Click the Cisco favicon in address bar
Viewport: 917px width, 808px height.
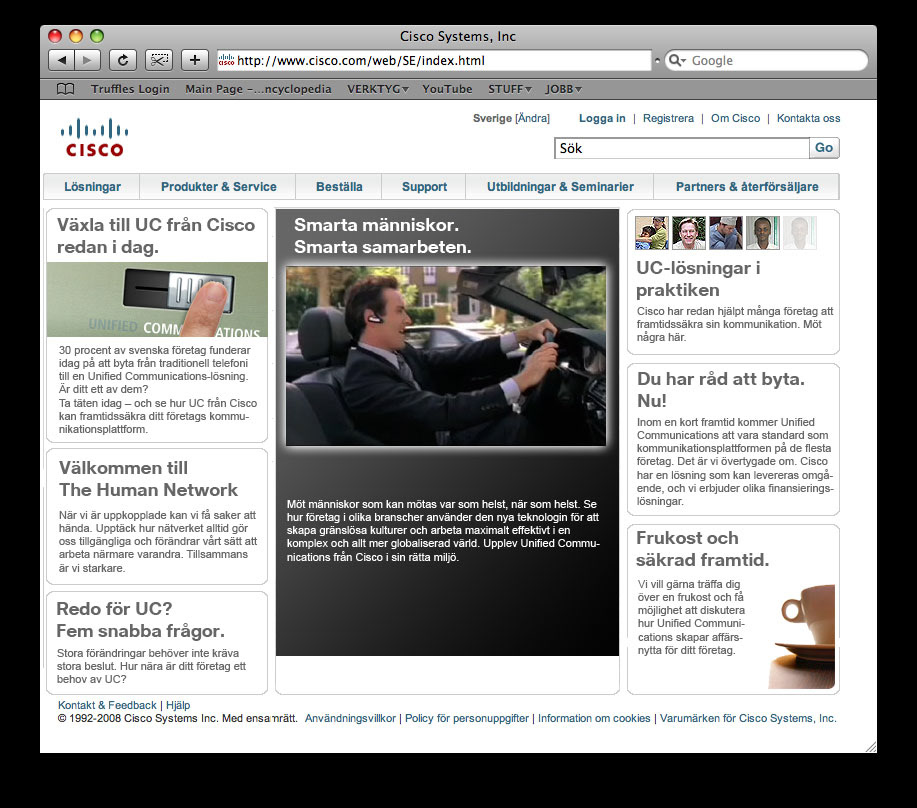tap(226, 60)
